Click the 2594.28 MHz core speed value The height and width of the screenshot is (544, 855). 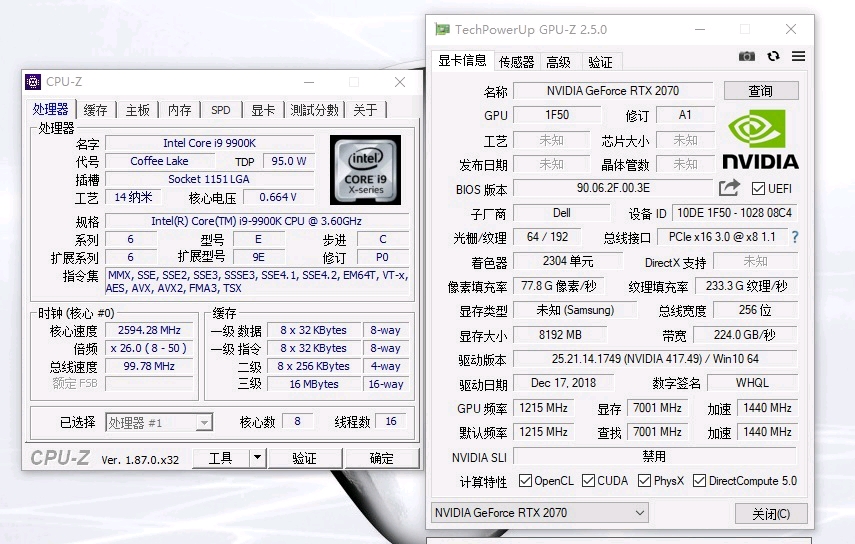[149, 330]
